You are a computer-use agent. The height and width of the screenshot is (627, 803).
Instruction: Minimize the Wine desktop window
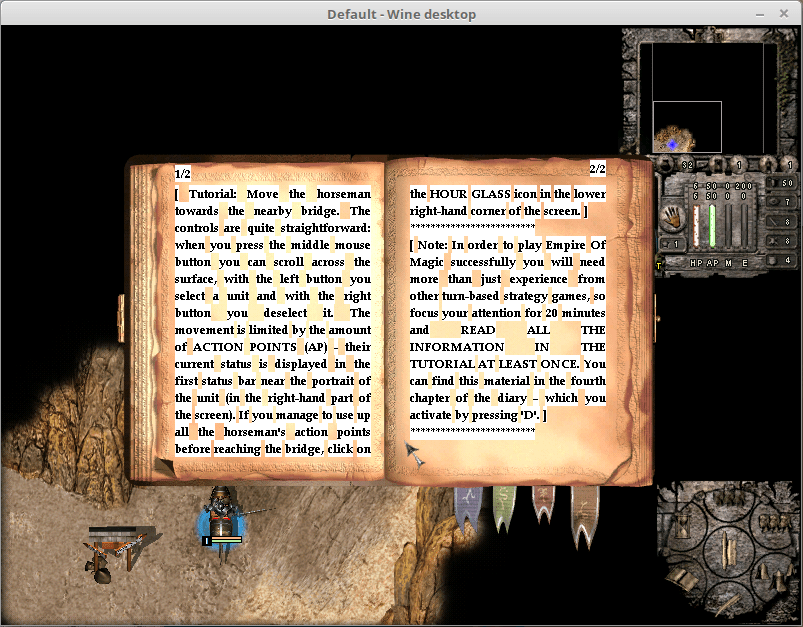(760, 14)
